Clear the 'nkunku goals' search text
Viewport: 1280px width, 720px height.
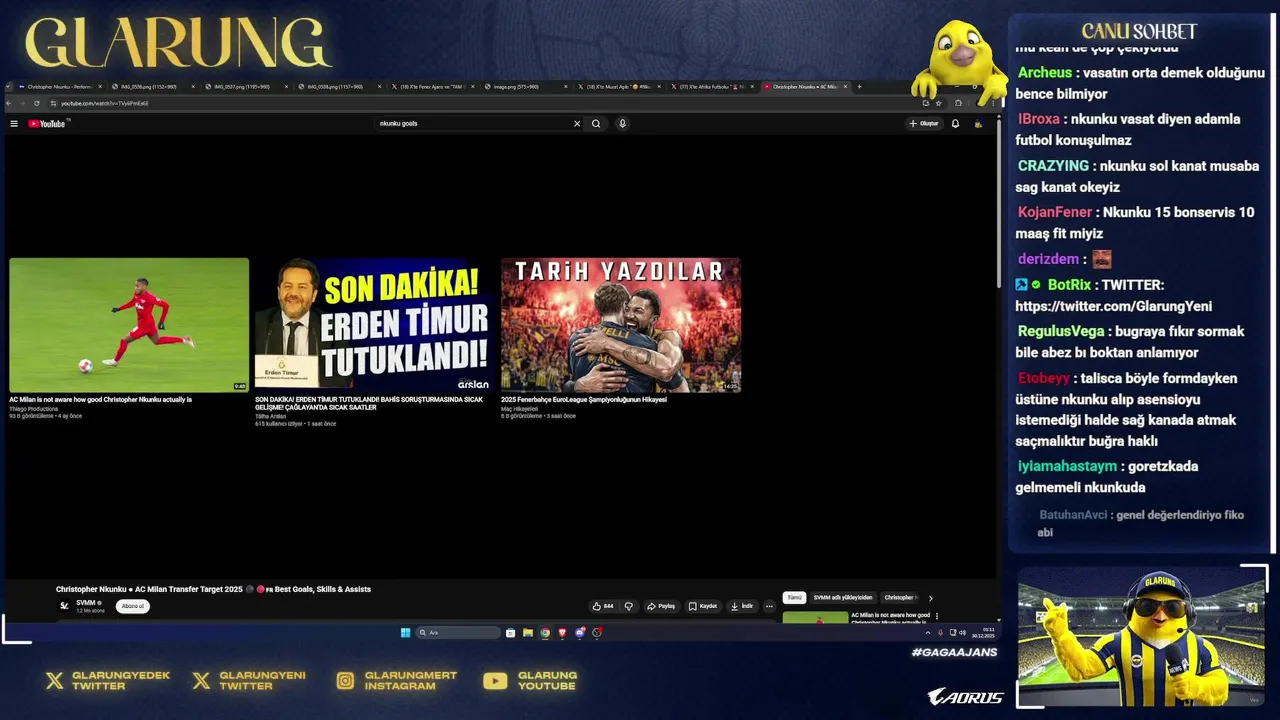coord(577,124)
